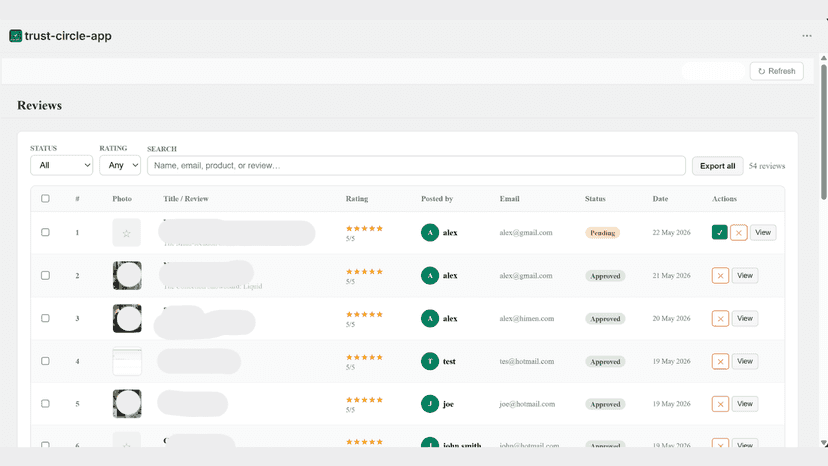Click the J avatar for joe
This screenshot has height=466, width=828.
click(430, 404)
